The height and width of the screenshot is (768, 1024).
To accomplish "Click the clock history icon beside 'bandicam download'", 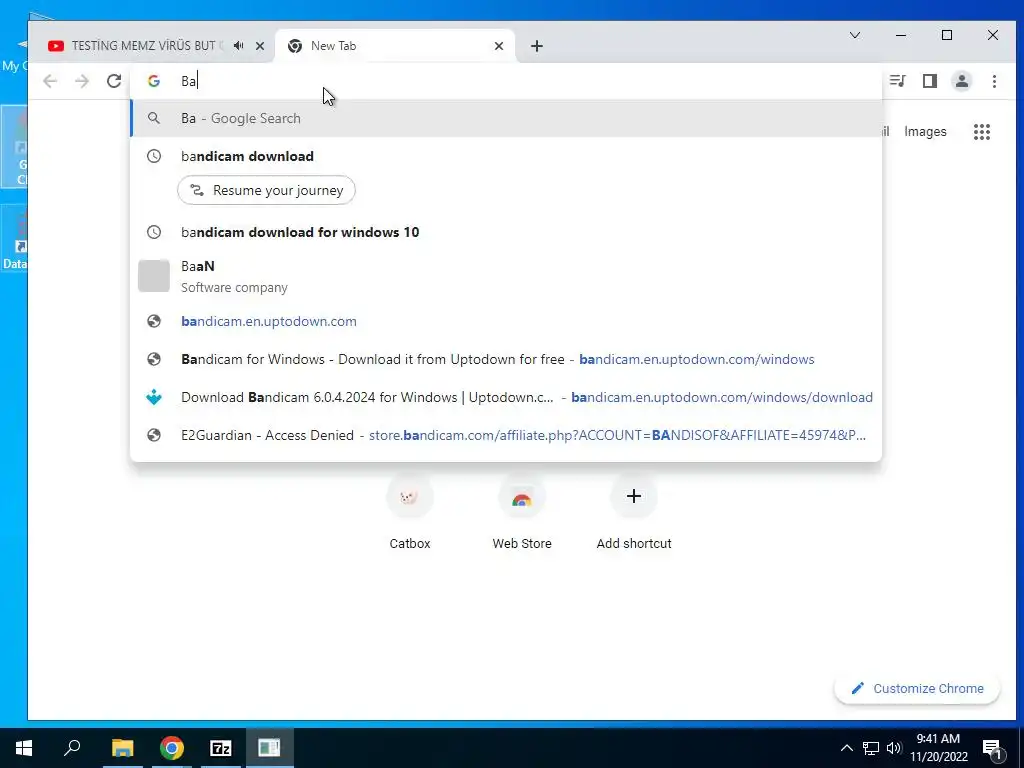I will click(154, 156).
